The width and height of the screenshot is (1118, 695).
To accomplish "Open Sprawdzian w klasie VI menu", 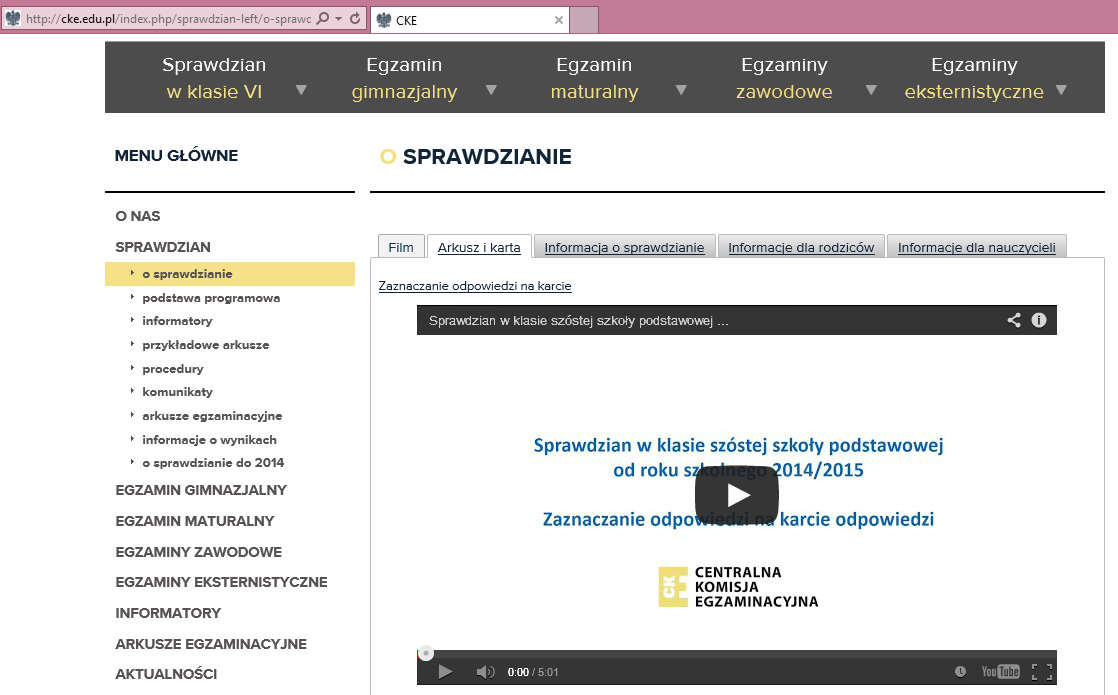I will click(x=214, y=78).
